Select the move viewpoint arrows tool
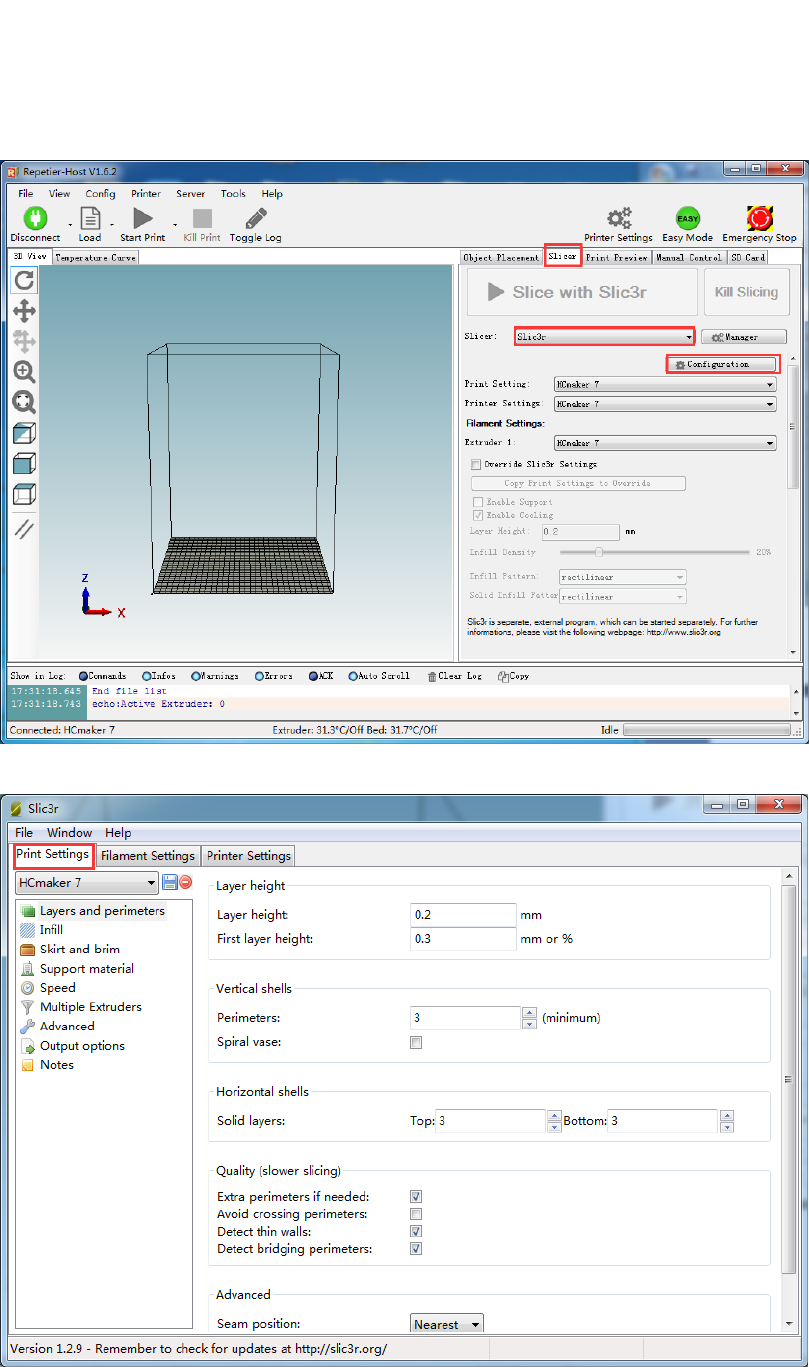809x1367 pixels. point(24,311)
